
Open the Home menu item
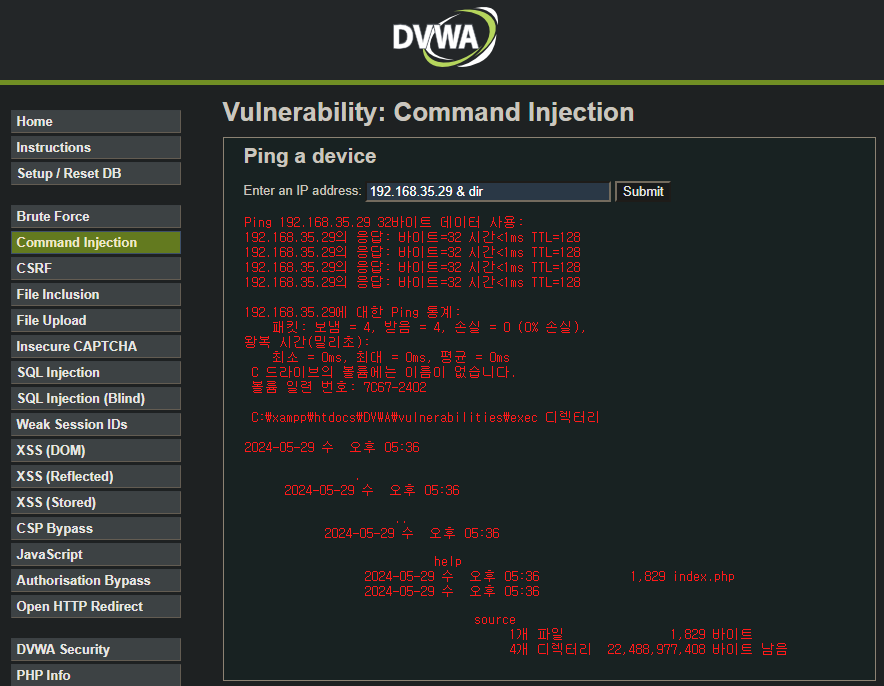click(x=96, y=121)
